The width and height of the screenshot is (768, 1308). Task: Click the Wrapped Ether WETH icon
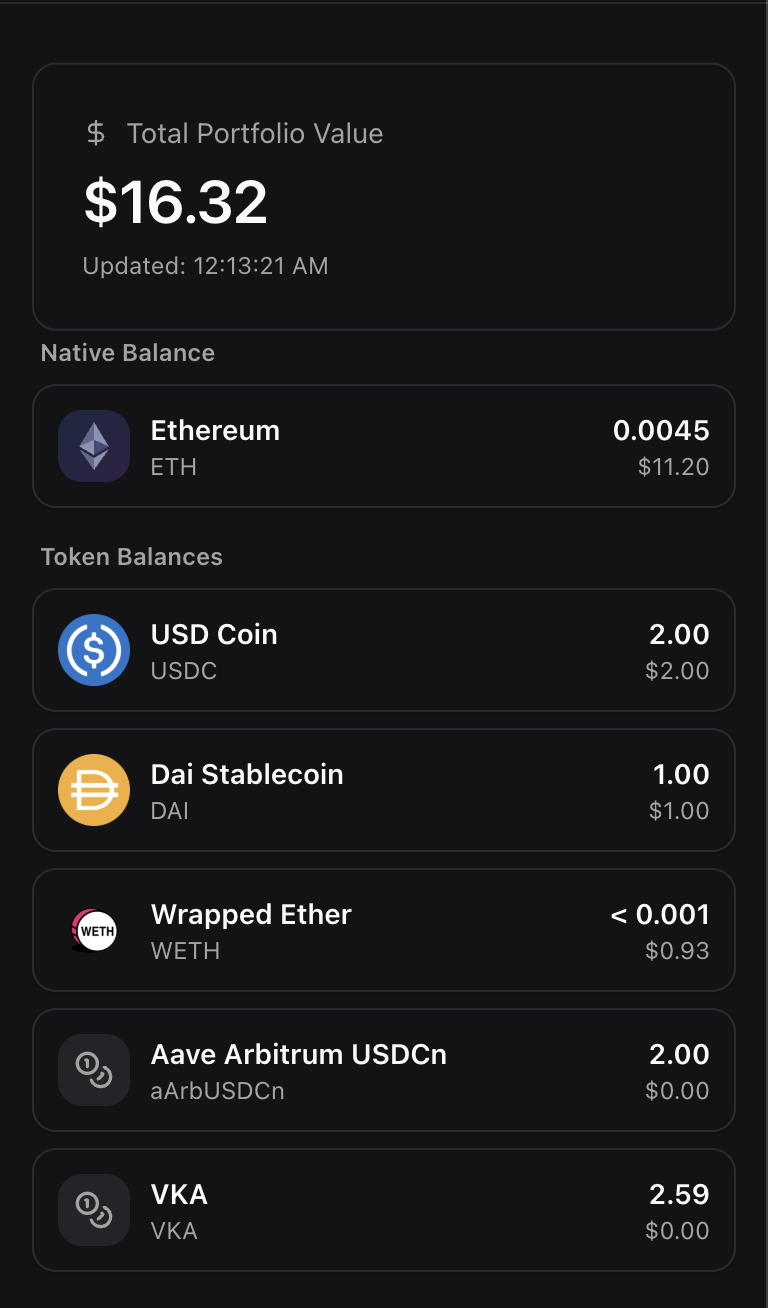94,930
